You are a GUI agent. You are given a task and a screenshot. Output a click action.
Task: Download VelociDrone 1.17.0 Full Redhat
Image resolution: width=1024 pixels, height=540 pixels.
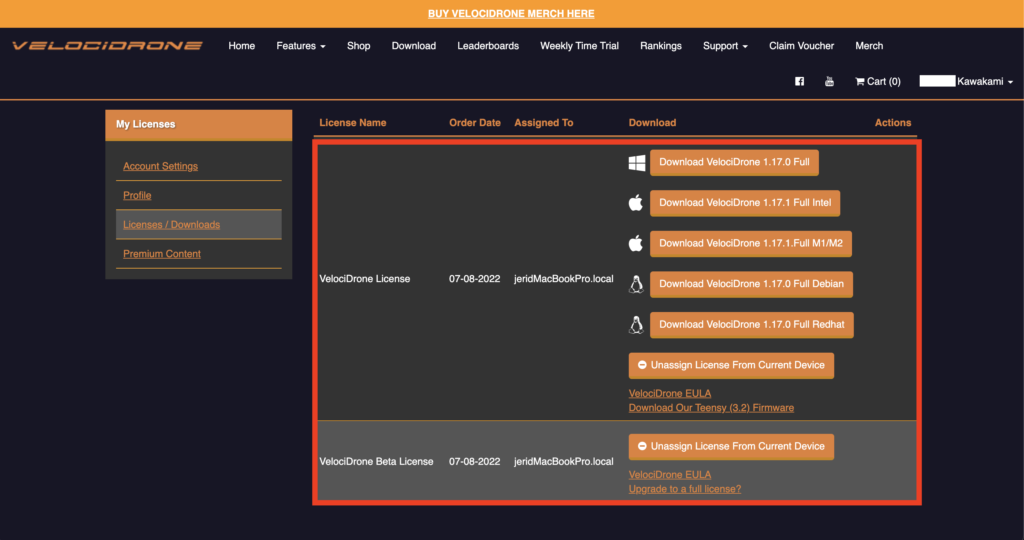(752, 325)
